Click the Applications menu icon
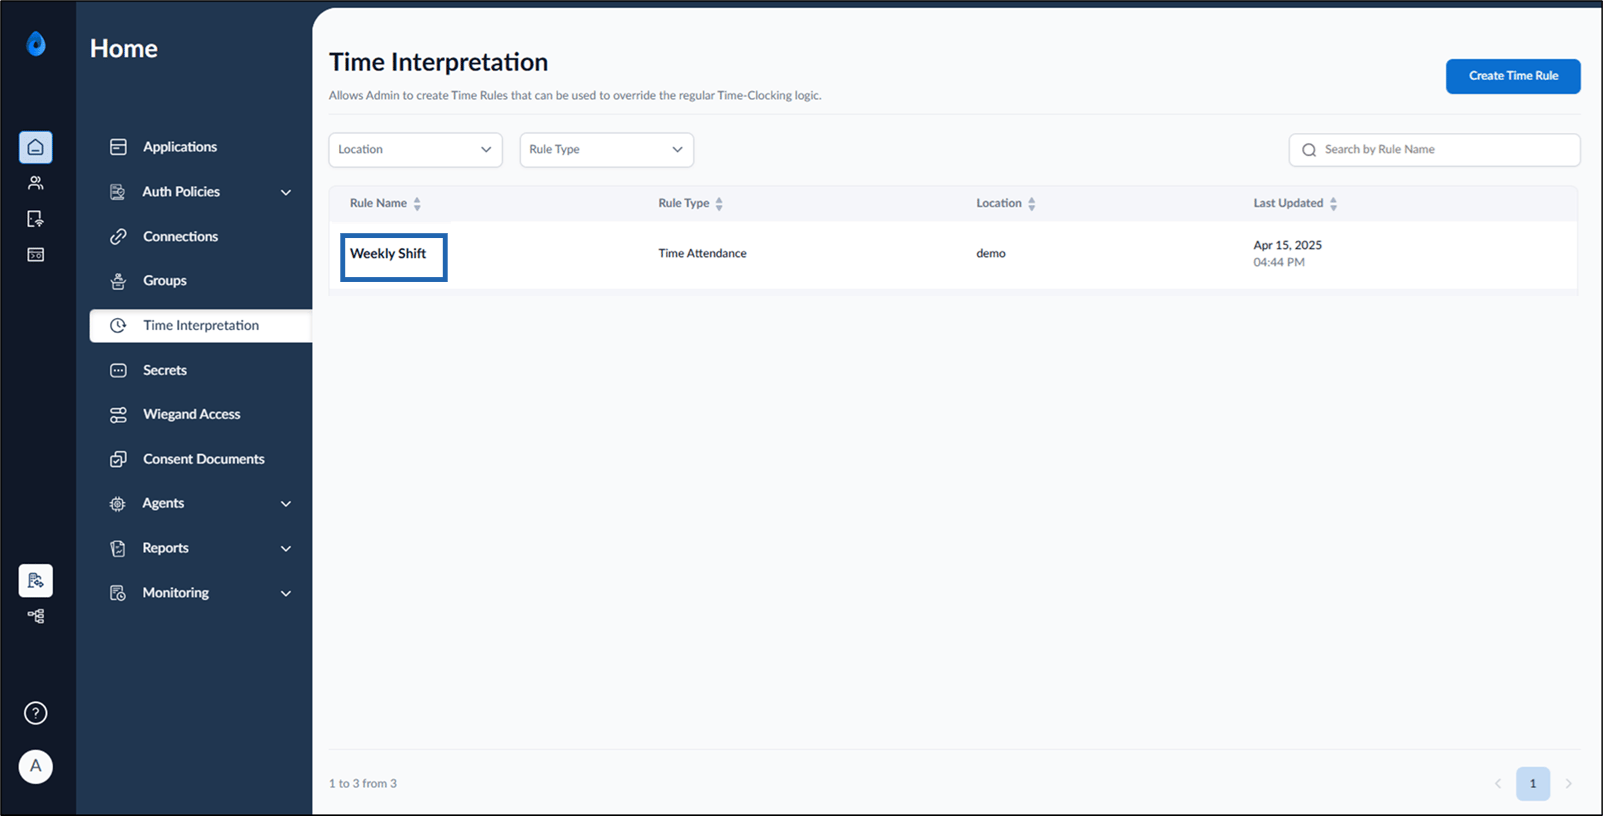This screenshot has height=816, width=1603. click(x=118, y=147)
